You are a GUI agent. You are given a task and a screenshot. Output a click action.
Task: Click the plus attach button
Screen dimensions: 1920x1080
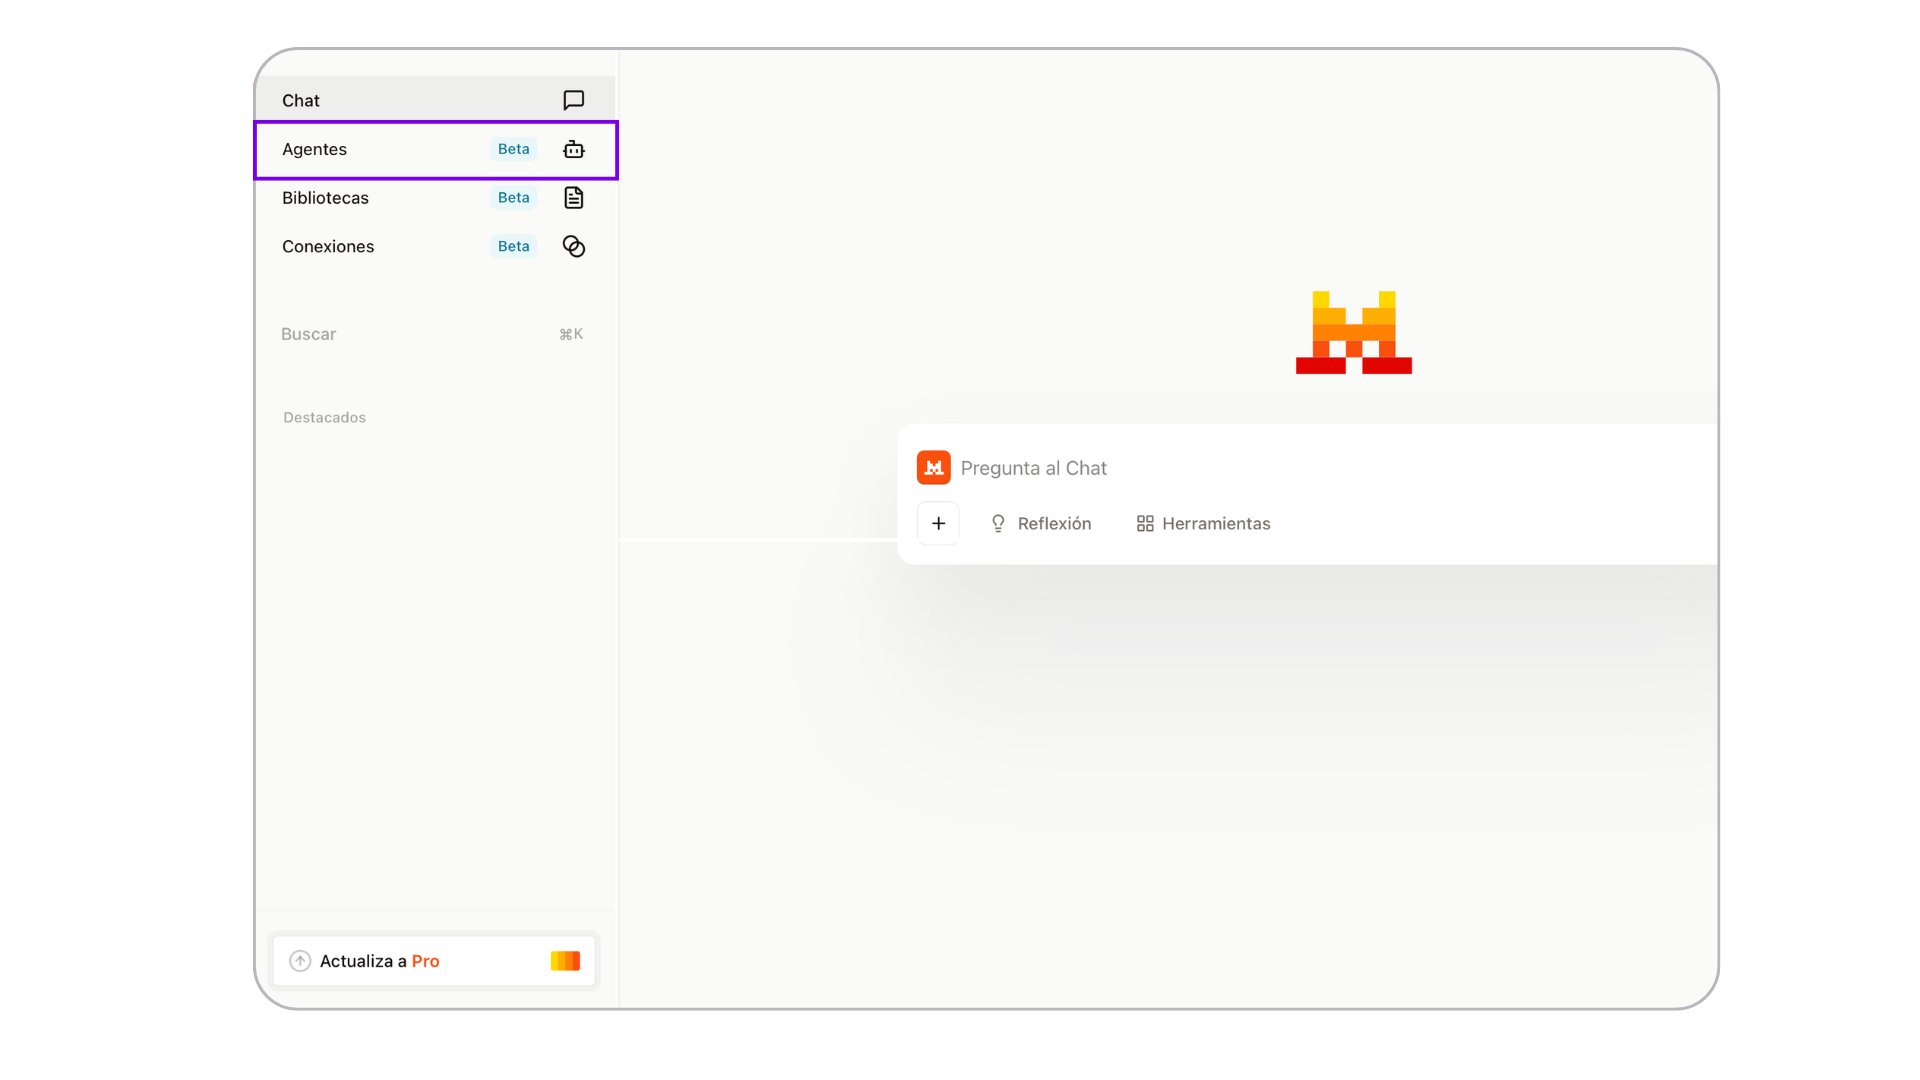pos(938,523)
